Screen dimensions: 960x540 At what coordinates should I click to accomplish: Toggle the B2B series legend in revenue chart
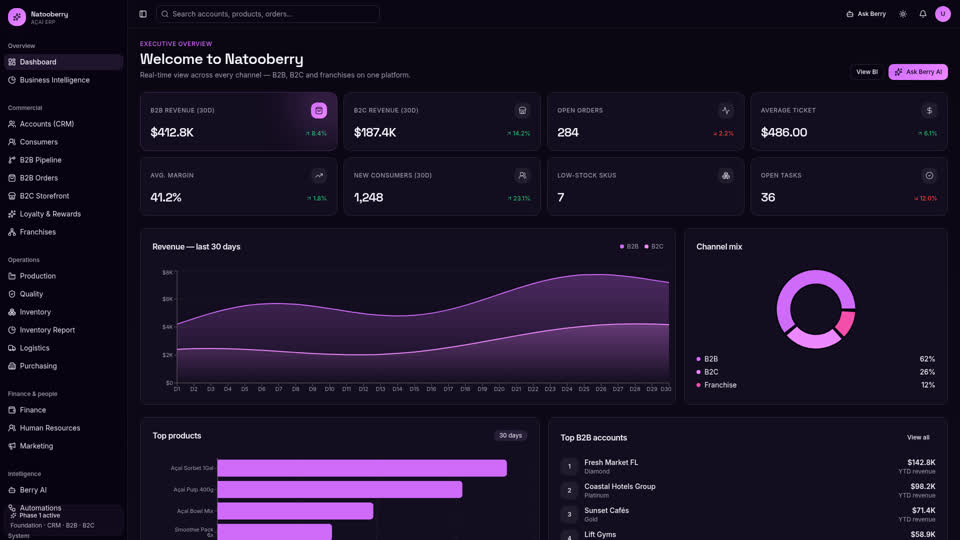(x=629, y=247)
